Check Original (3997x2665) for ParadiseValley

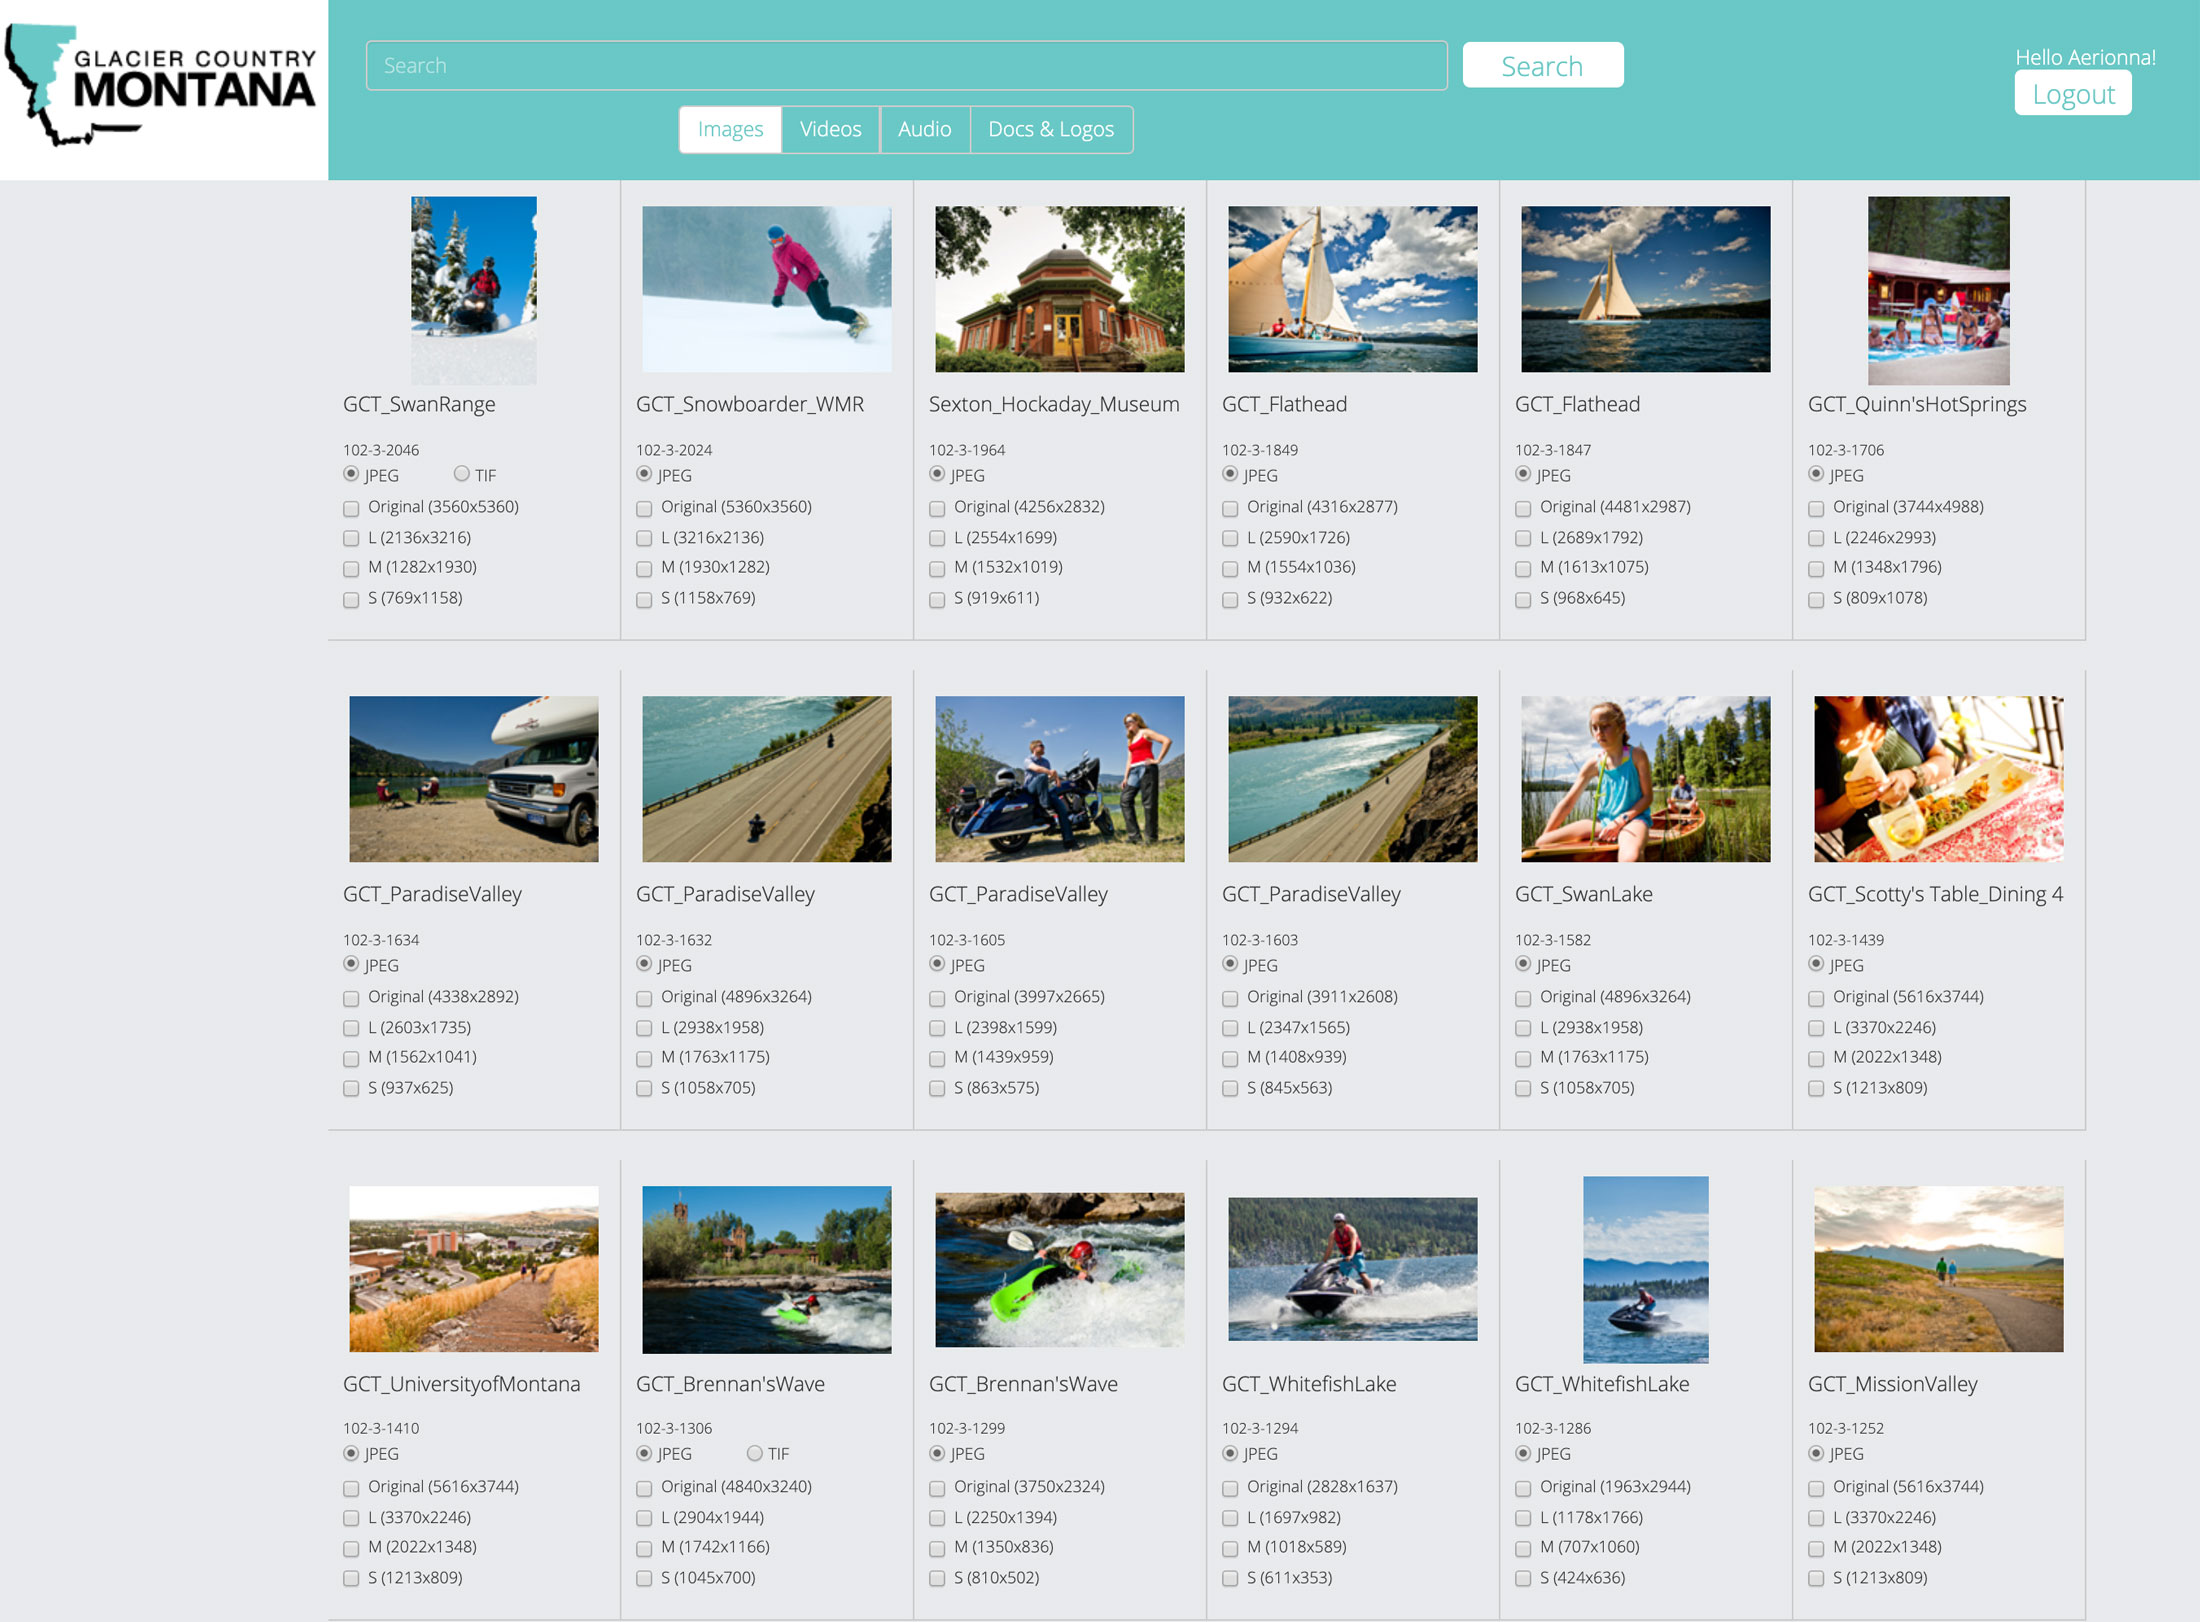click(x=937, y=998)
